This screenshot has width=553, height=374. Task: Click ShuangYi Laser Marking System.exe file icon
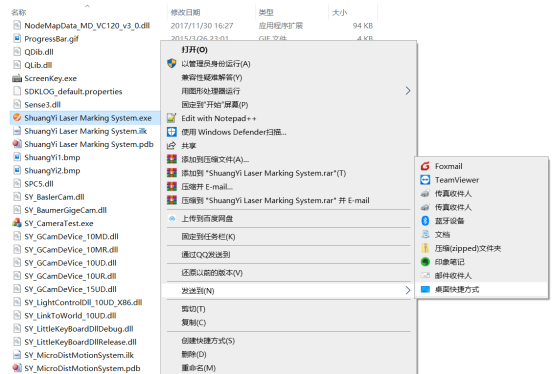tap(17, 117)
